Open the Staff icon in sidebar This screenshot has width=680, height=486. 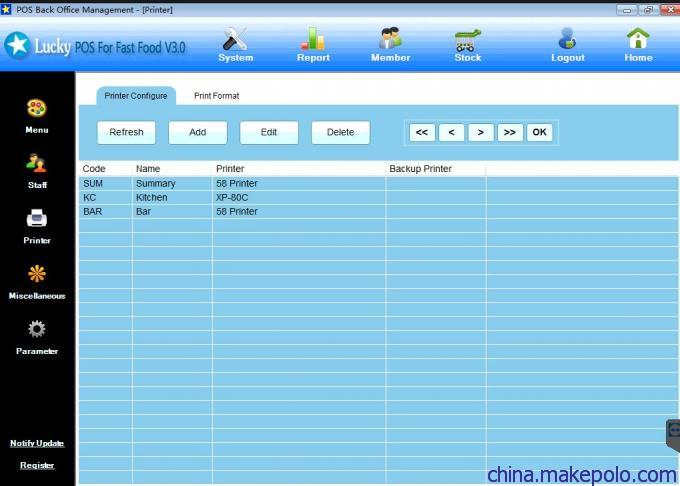tap(36, 163)
